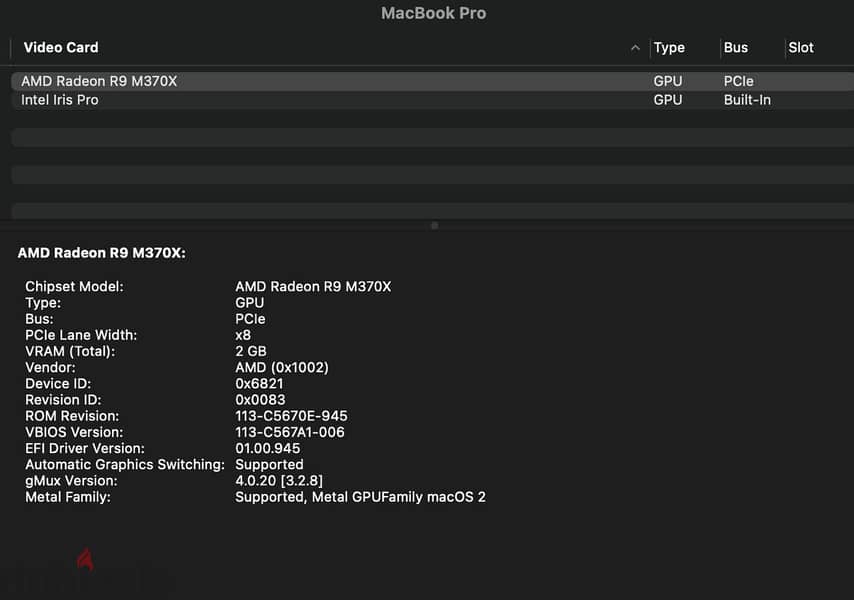The width and height of the screenshot is (854, 600).
Task: Click the Automatic Graphics Switching: label
Action: tap(125, 464)
